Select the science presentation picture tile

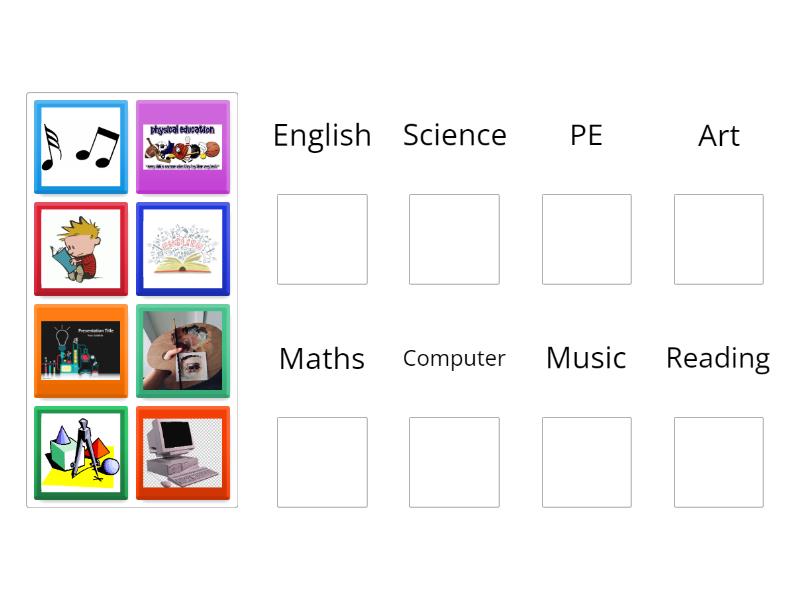point(80,351)
